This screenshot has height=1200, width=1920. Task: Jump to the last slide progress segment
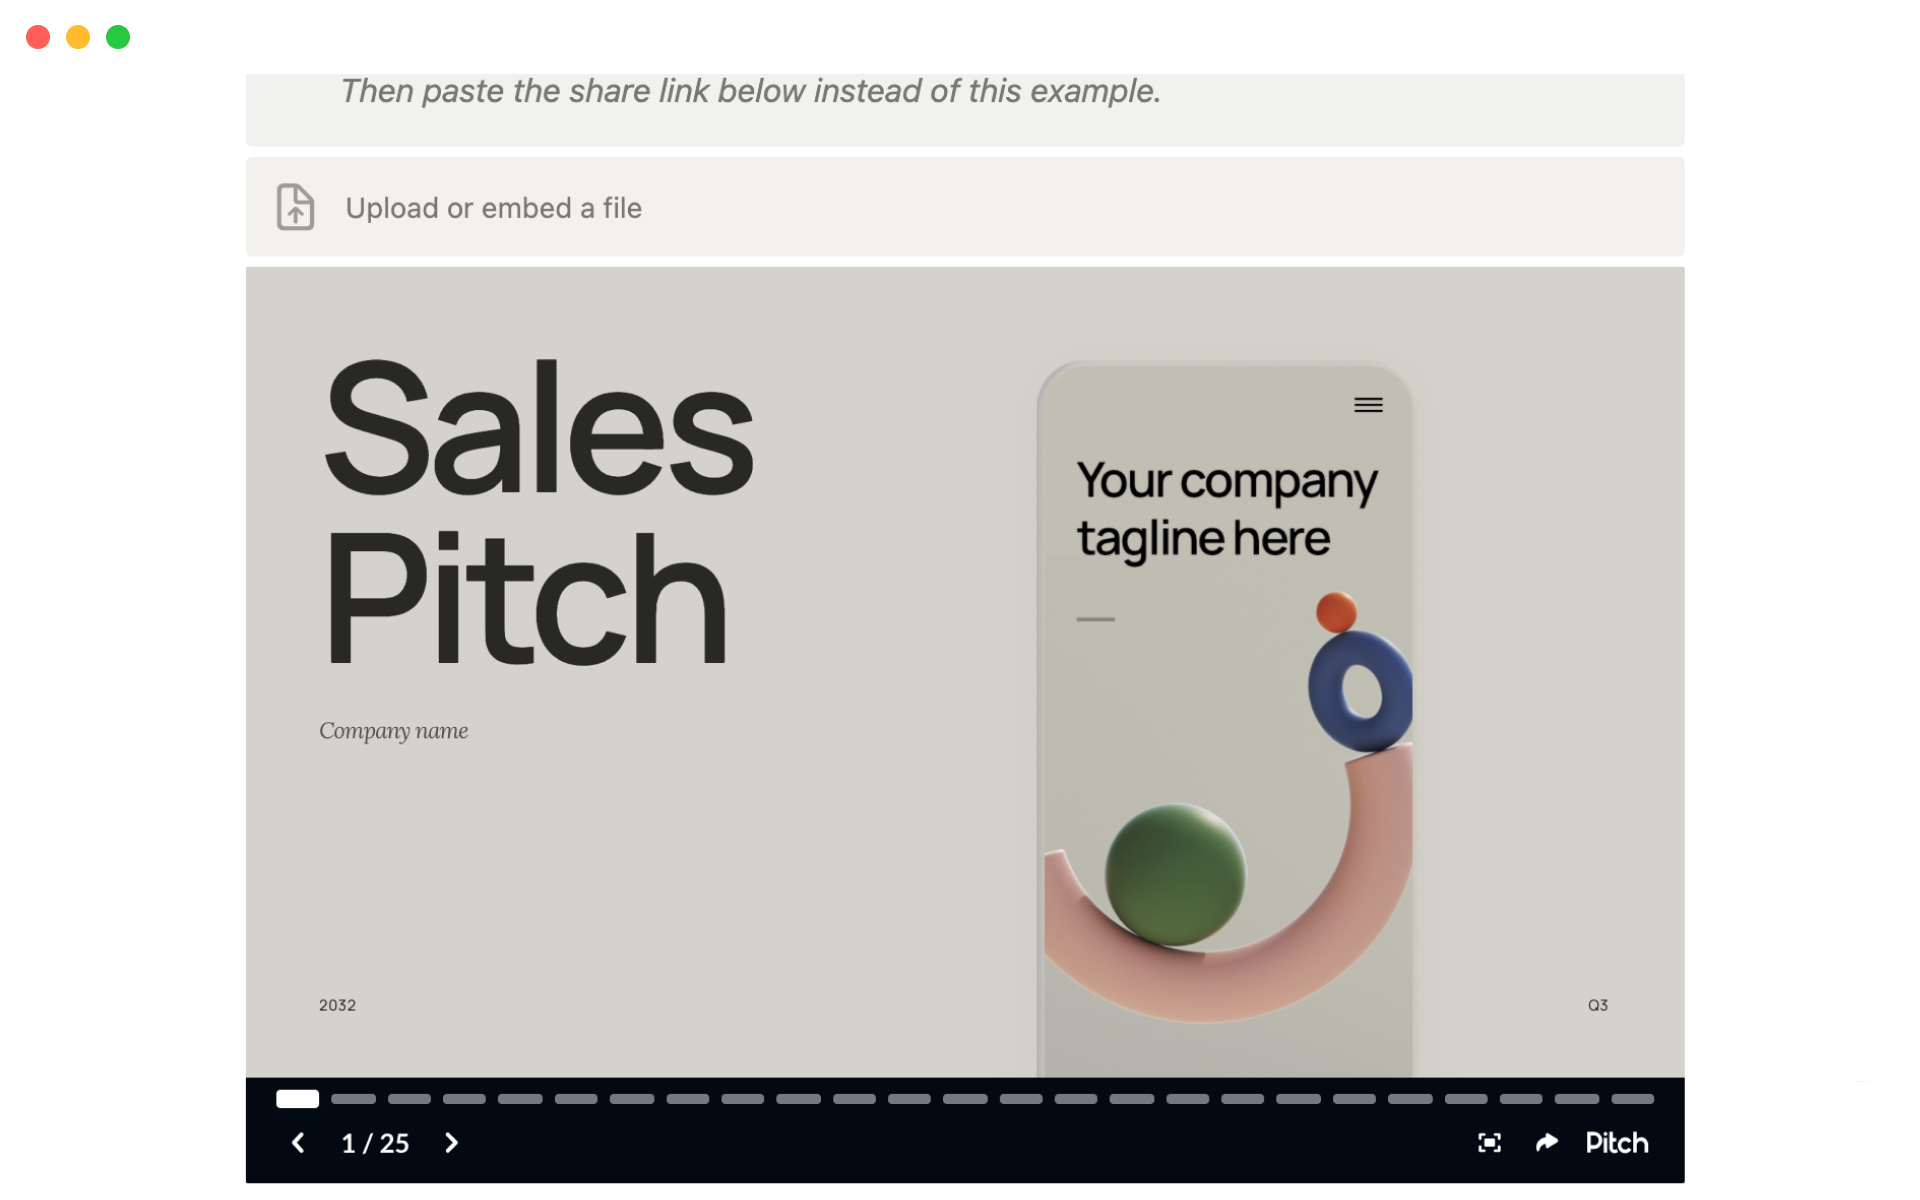pyautogui.click(x=1632, y=1099)
